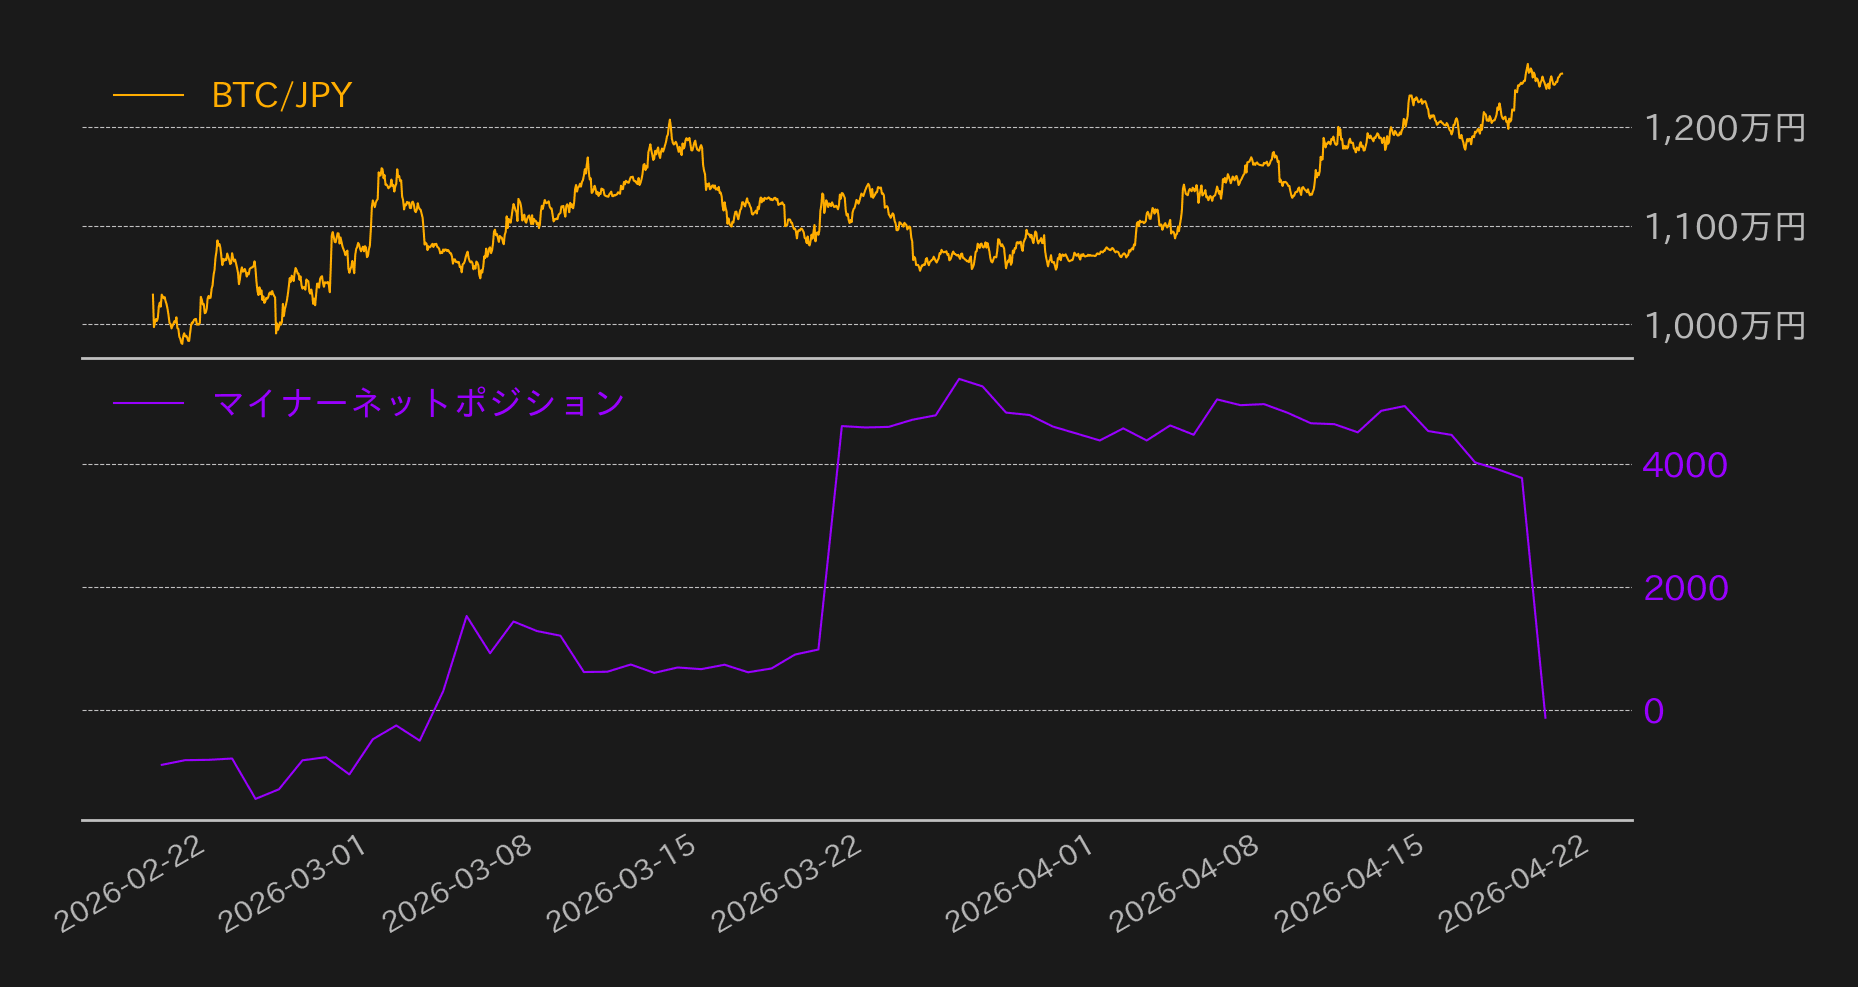The height and width of the screenshot is (987, 1858).
Task: Choose the 2026-03-22 date label
Action: coord(787,884)
